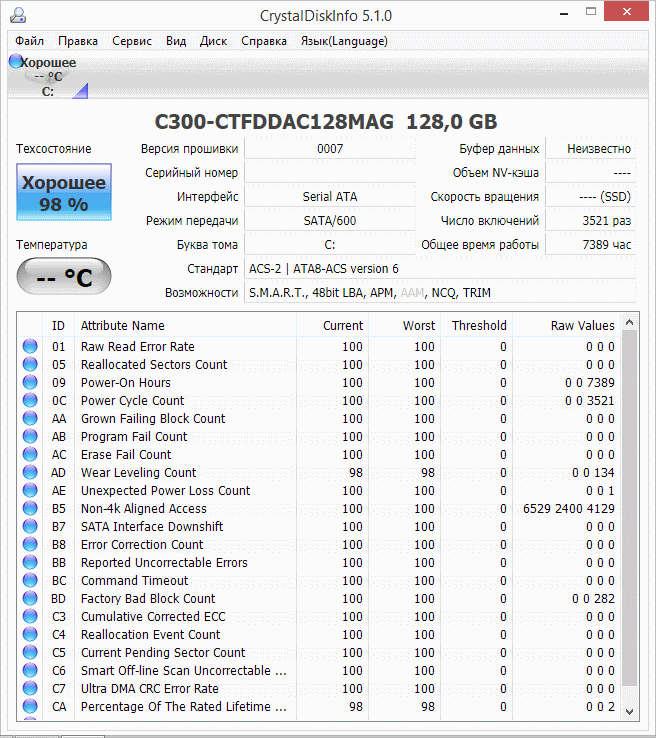Click the attribute list scroll-up arrow
The width and height of the screenshot is (656, 738).
click(x=630, y=322)
